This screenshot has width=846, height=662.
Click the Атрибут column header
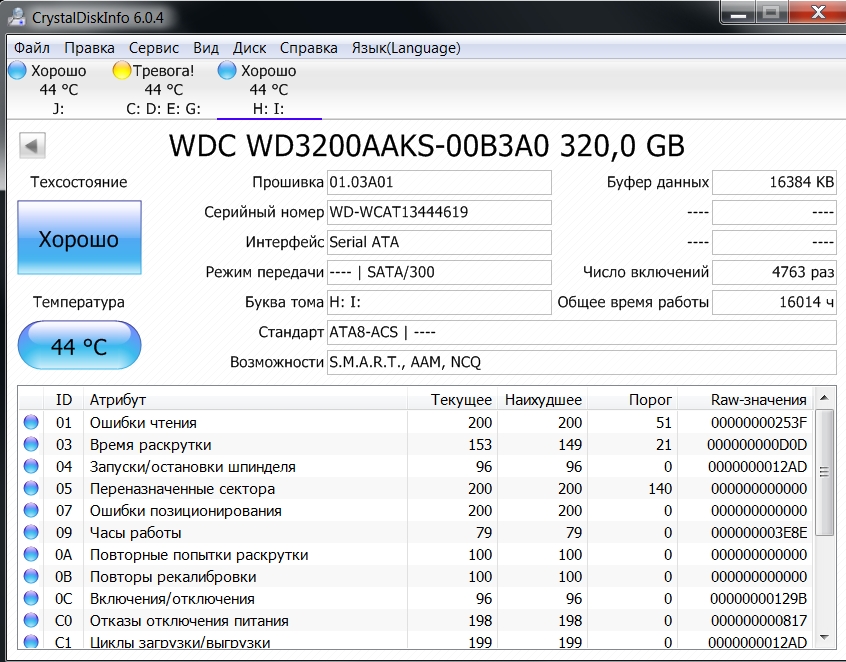[245, 400]
